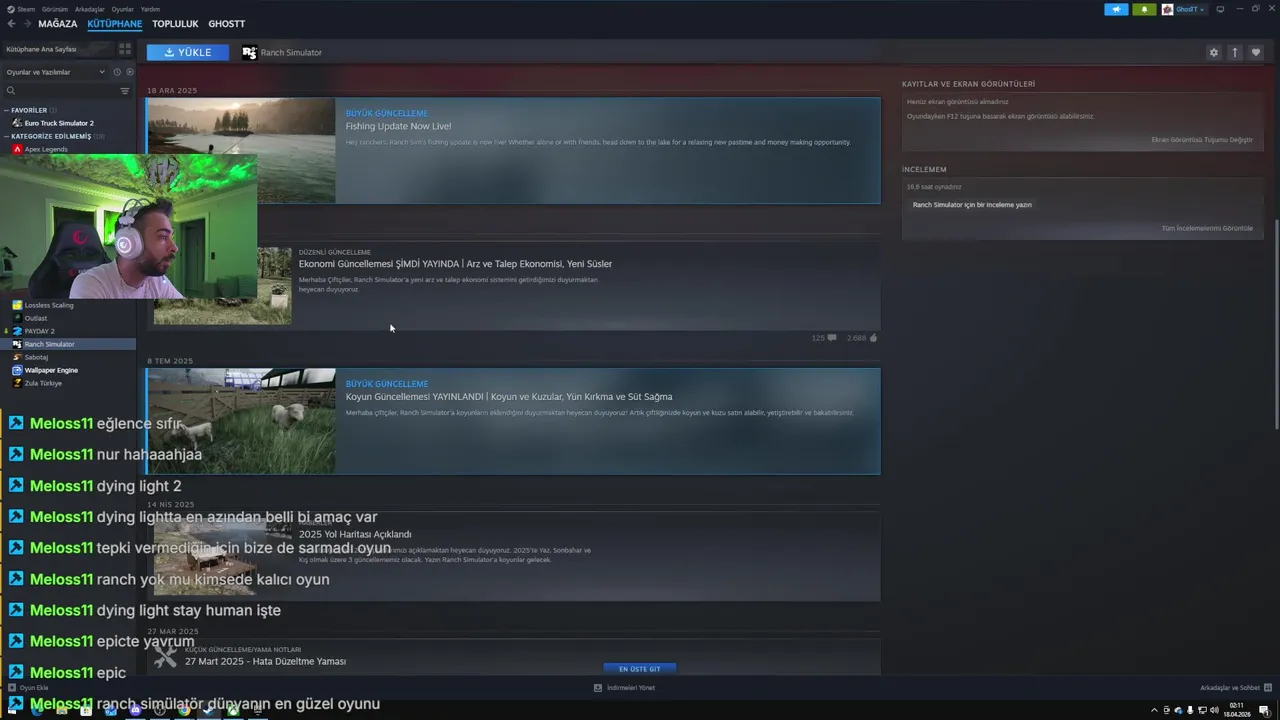The image size is (1280, 720).
Task: Click Tüm İncelemelerimi Görüntüle link
Action: [x=1207, y=228]
